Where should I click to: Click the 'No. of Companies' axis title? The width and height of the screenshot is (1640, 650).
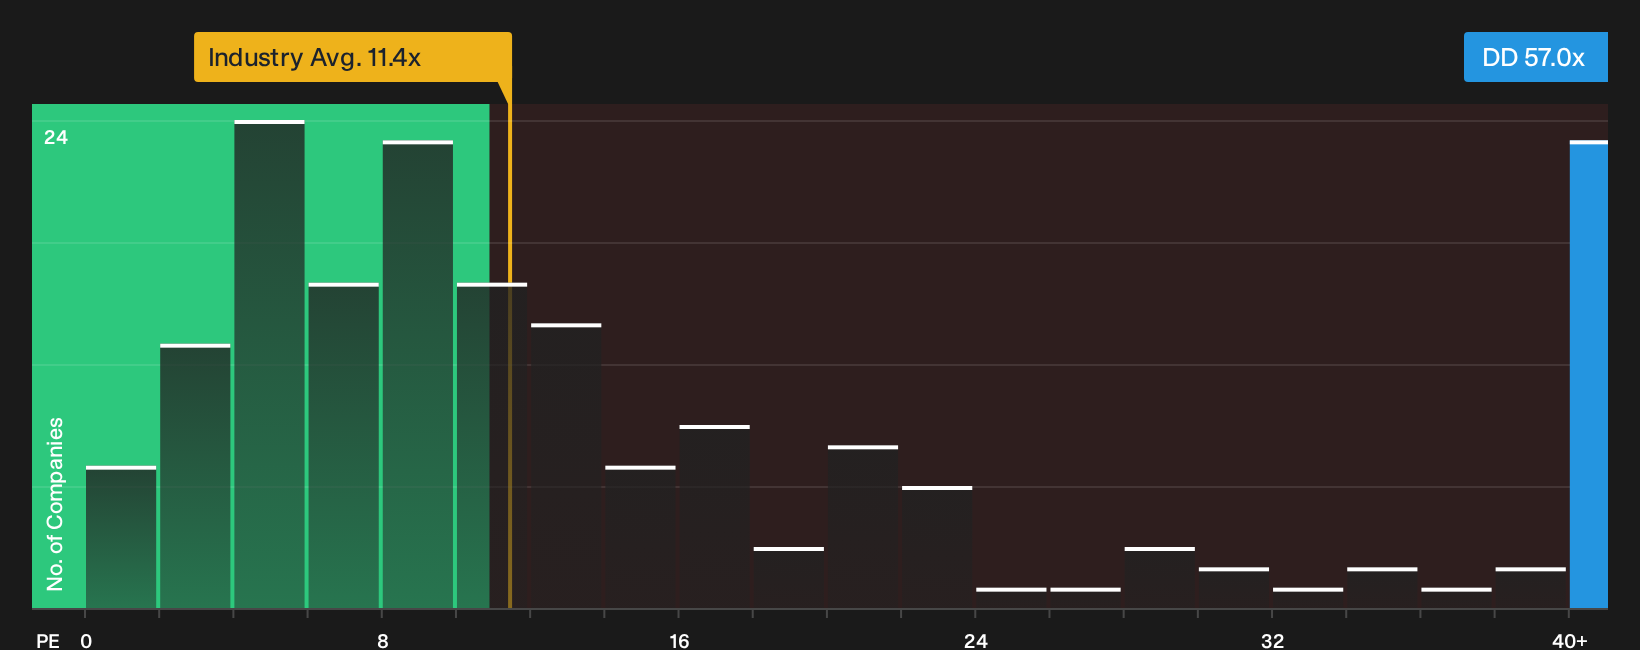pos(55,503)
